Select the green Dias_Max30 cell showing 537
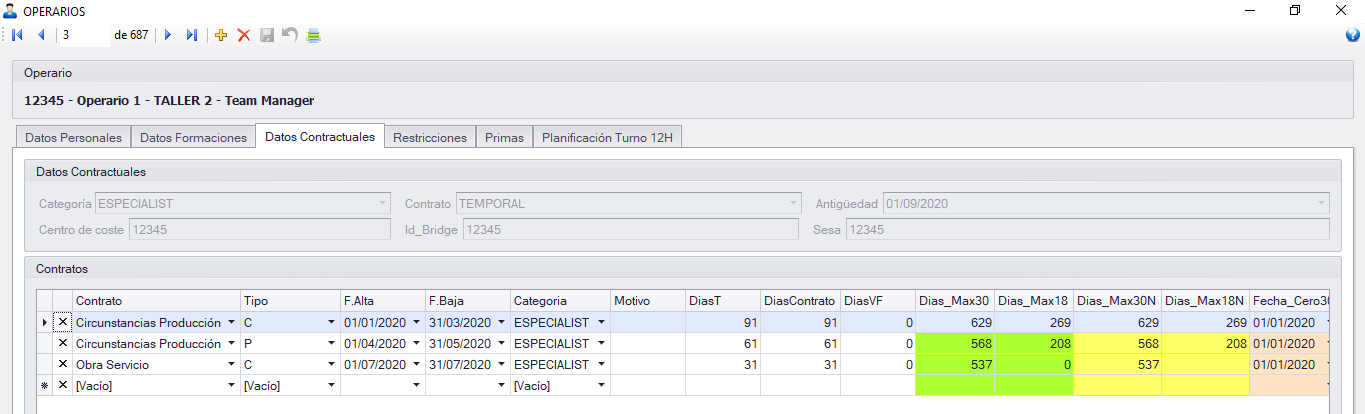1365x414 pixels. [954, 365]
